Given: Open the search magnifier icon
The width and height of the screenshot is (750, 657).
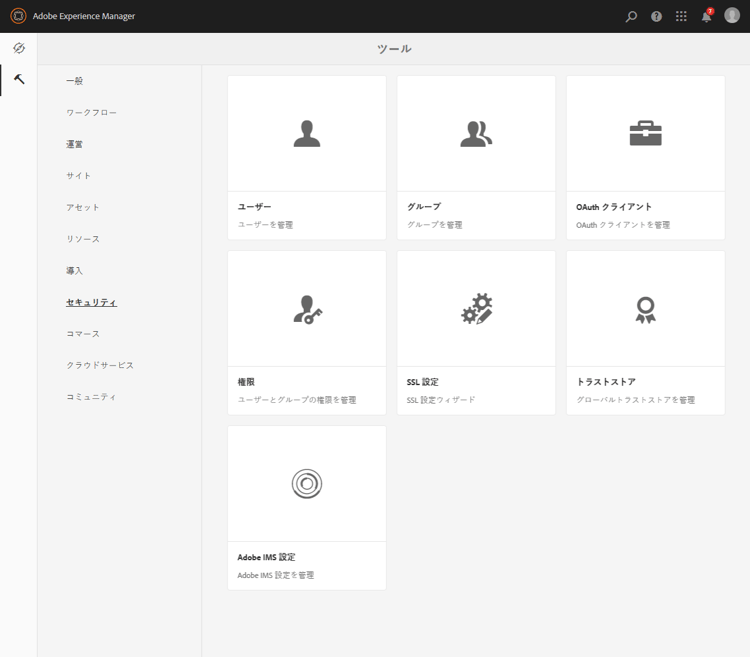Looking at the screenshot, I should click(x=631, y=16).
